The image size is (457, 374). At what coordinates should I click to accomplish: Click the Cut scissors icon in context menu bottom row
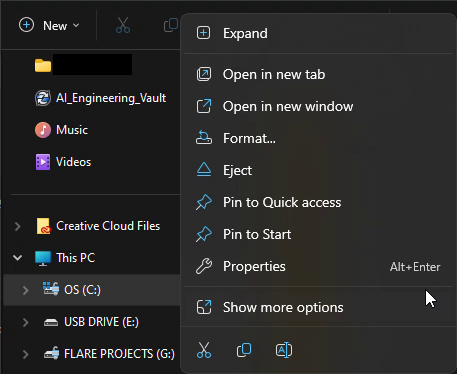pos(204,350)
